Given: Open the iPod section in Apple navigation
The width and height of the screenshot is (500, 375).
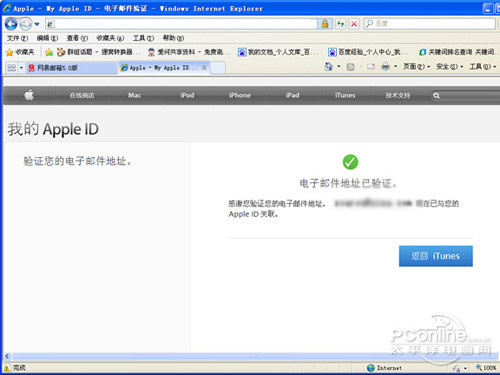Looking at the screenshot, I should (187, 95).
